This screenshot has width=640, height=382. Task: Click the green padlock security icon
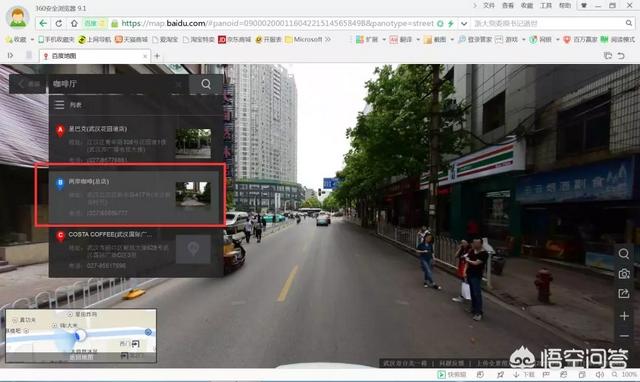(x=115, y=24)
